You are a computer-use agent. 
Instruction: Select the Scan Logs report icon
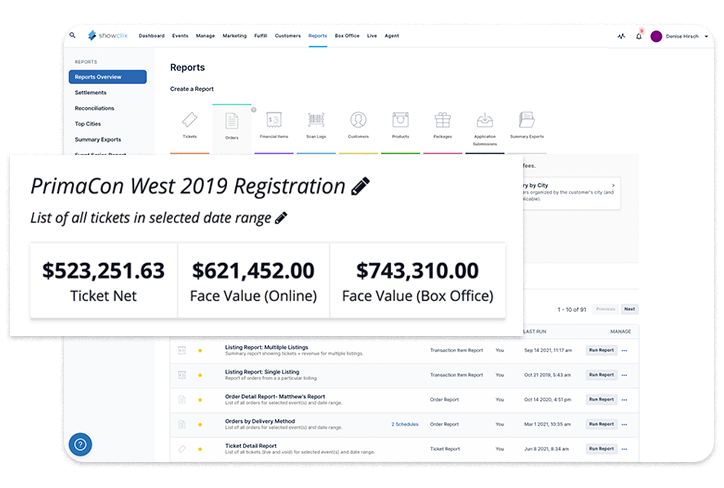[316, 123]
